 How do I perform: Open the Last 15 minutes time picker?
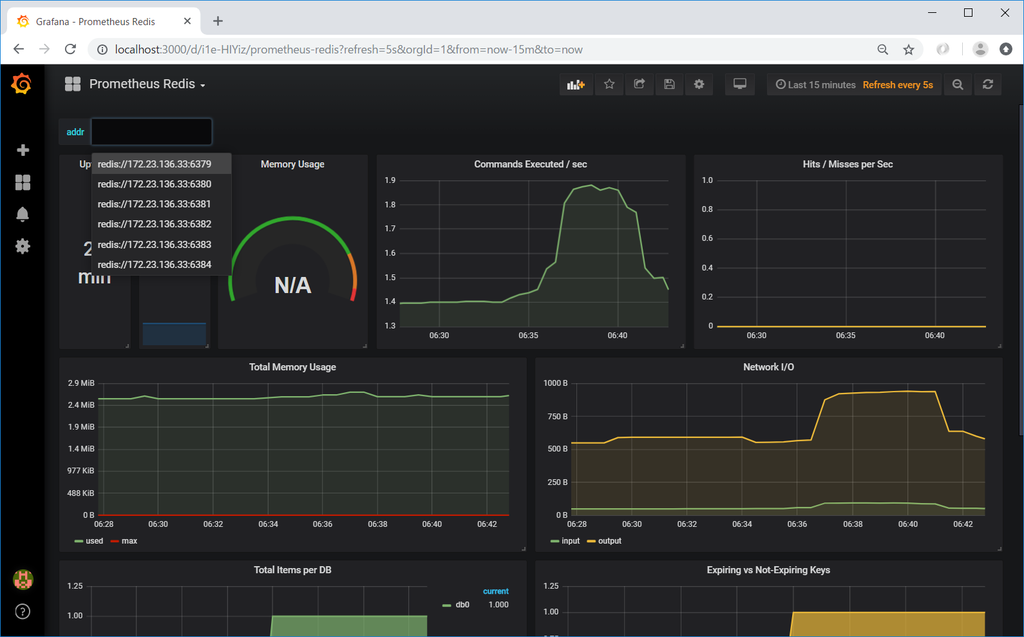point(815,85)
